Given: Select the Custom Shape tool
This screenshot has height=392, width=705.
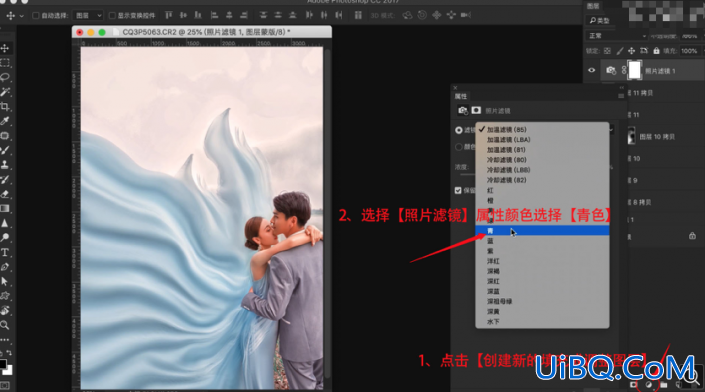Looking at the screenshot, I should pyautogui.click(x=5, y=296).
